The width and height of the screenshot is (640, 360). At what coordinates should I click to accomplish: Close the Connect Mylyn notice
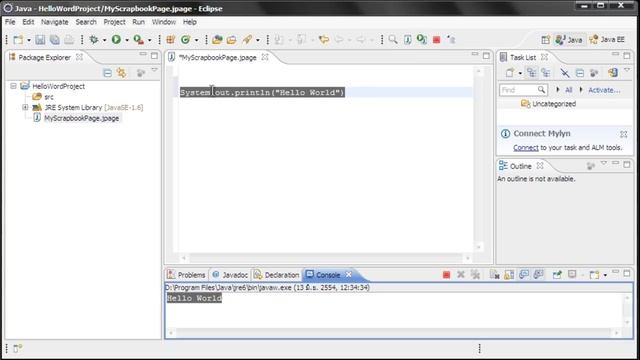point(623,134)
